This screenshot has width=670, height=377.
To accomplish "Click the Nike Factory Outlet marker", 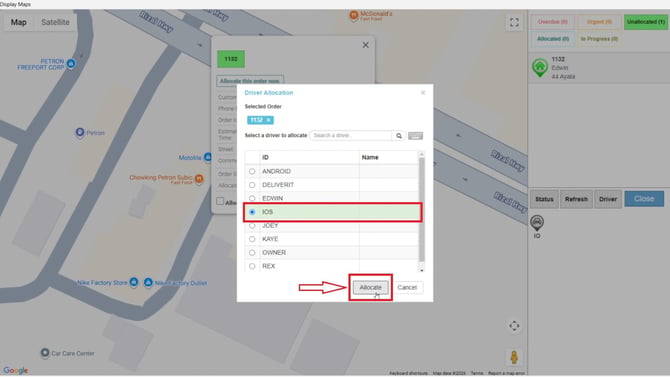I will point(148,283).
